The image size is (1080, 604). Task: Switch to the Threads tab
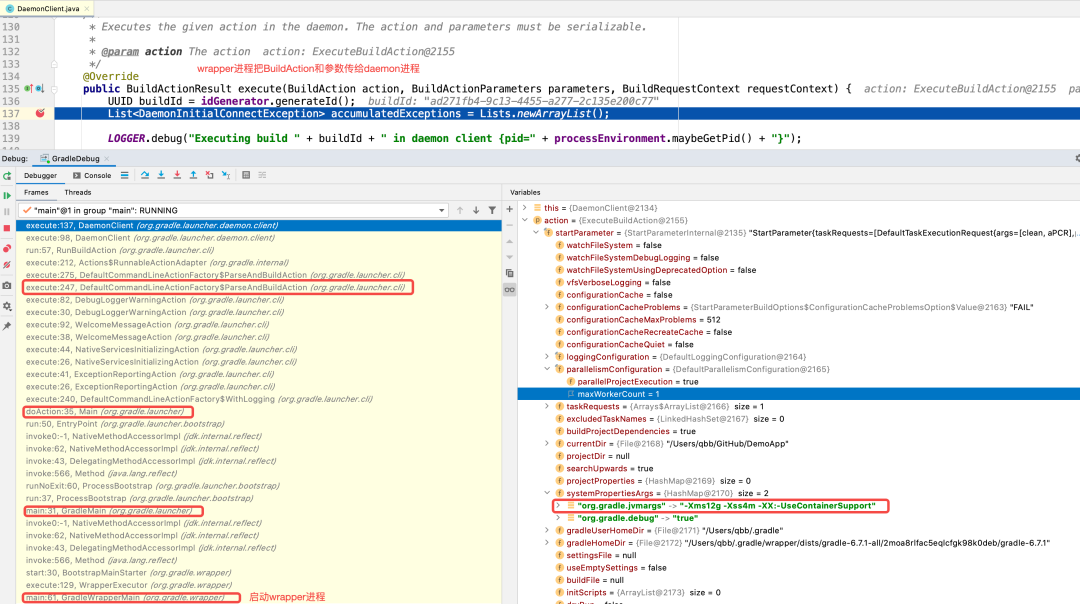click(78, 192)
